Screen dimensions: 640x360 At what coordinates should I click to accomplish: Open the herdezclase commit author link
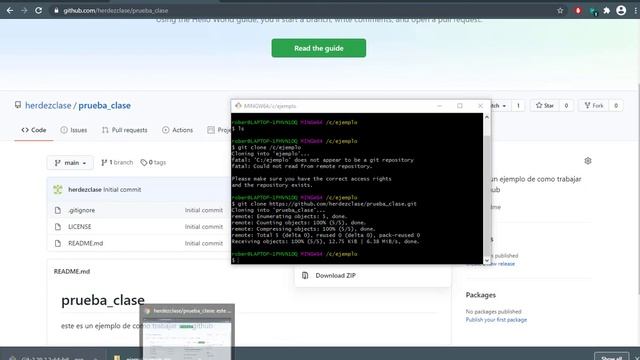(85, 189)
